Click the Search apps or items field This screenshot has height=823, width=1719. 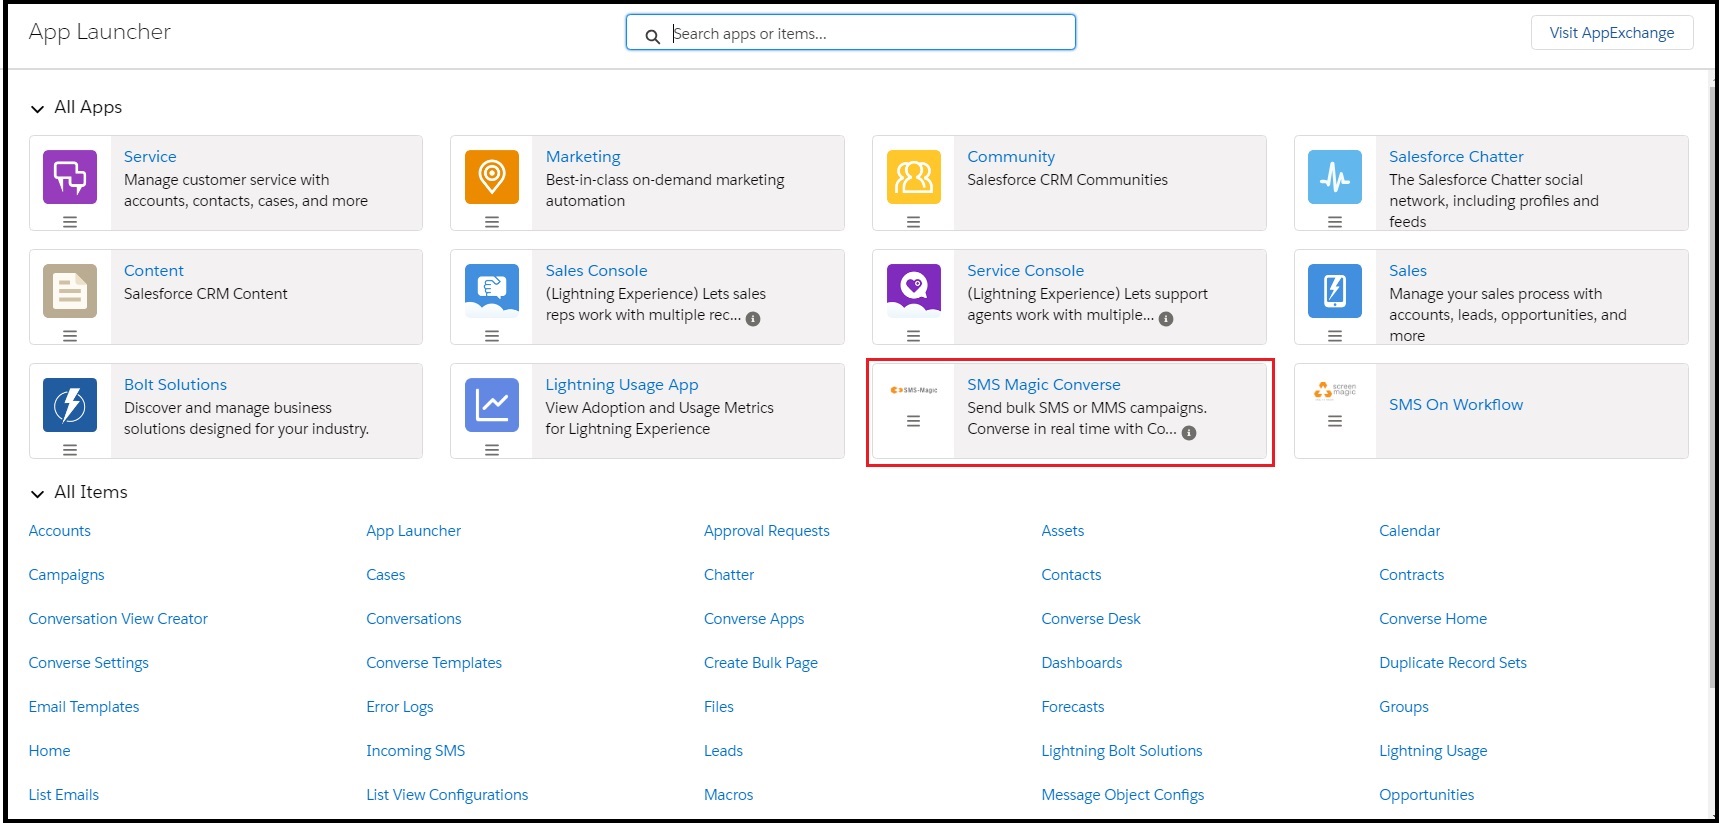pos(851,32)
